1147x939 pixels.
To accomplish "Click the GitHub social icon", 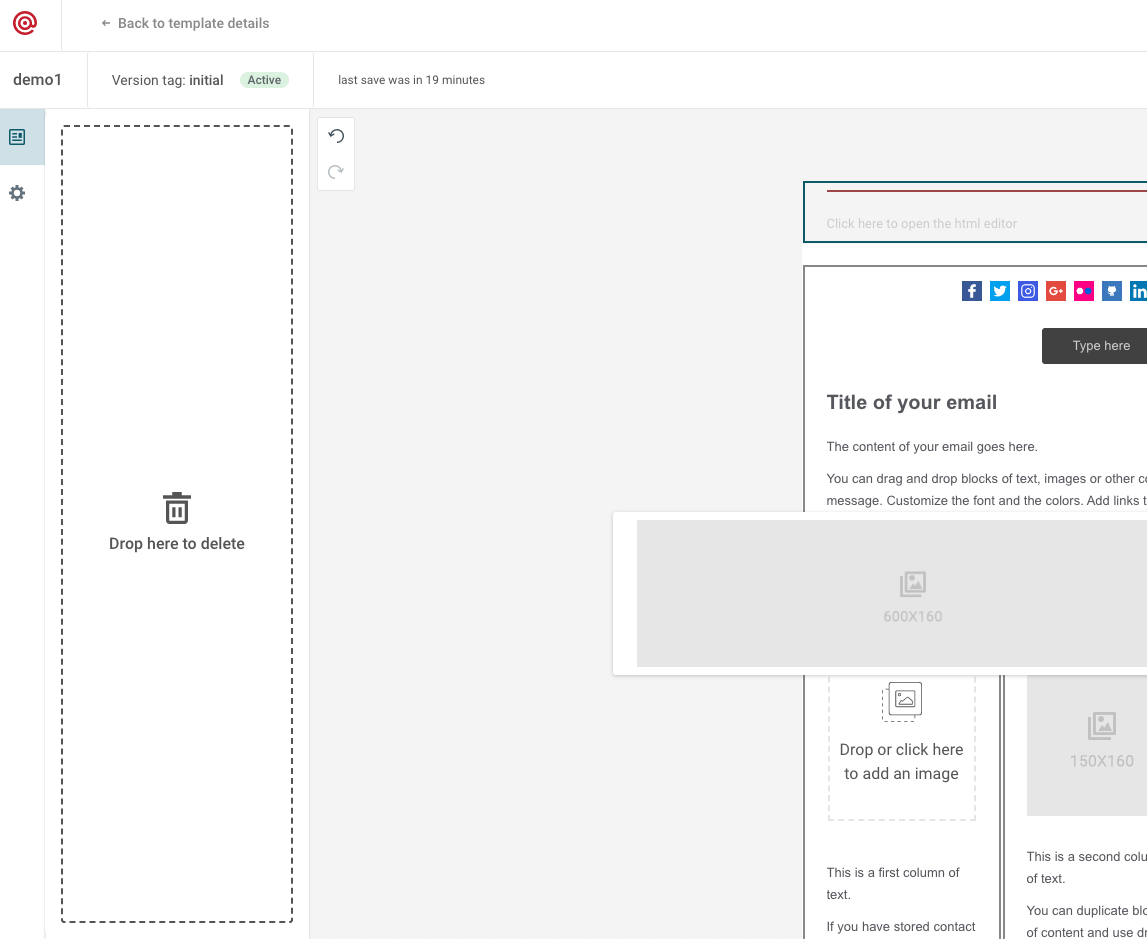I will [x=1111, y=291].
